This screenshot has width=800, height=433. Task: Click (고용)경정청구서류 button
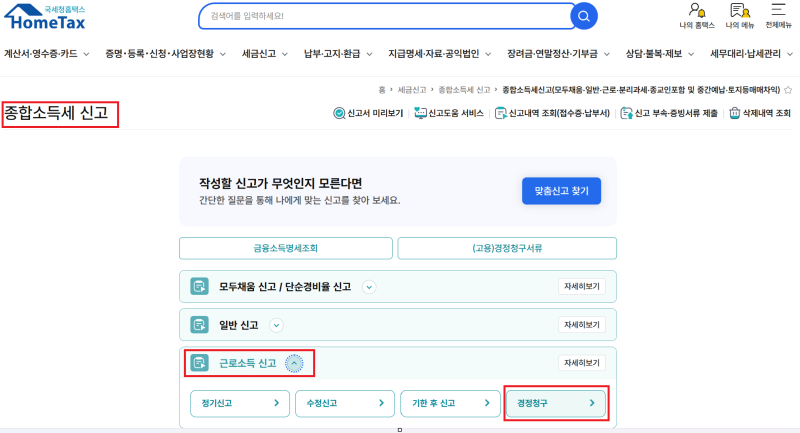click(x=507, y=248)
